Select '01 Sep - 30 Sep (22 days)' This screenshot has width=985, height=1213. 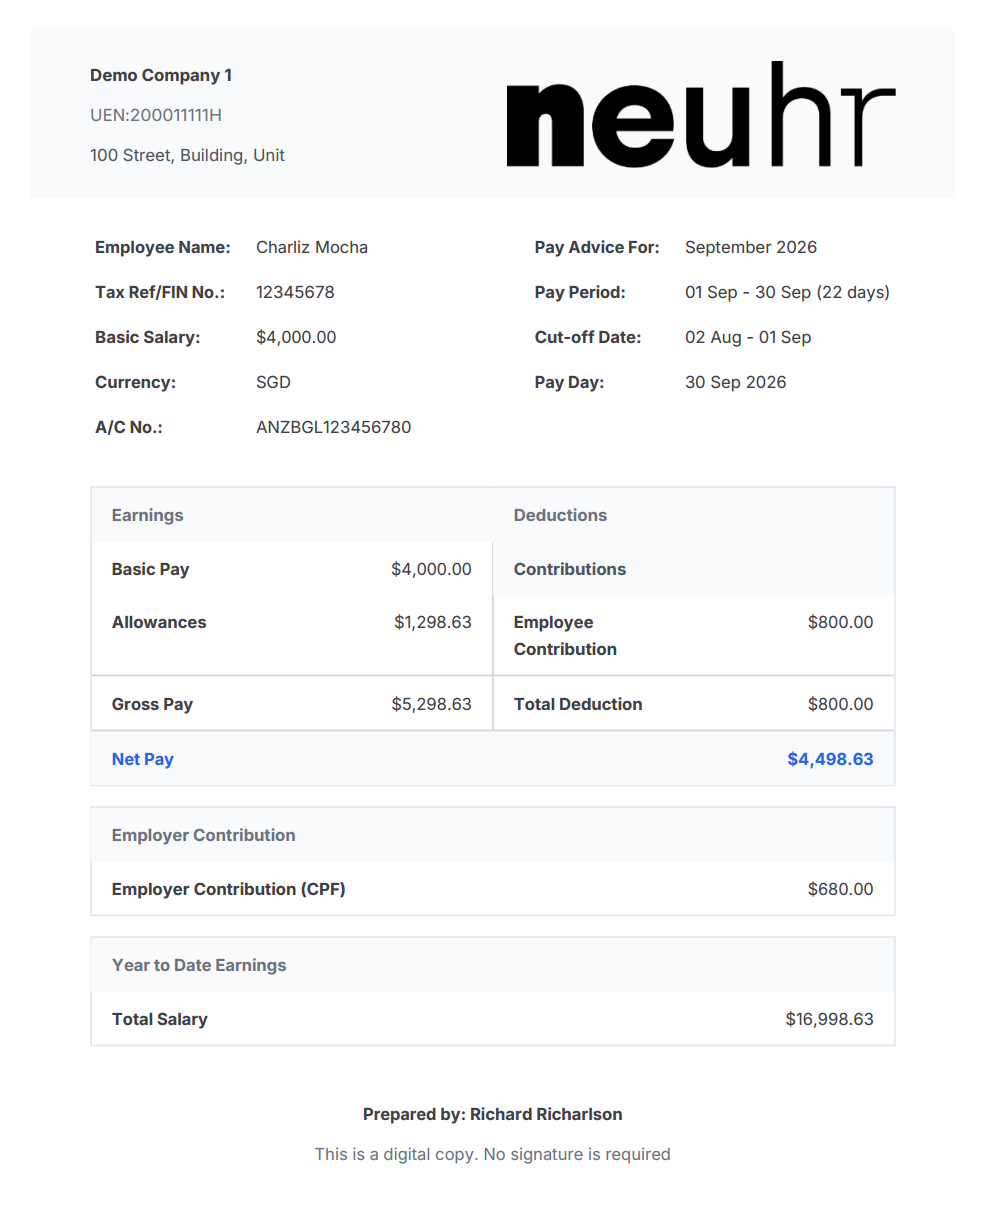pyautogui.click(x=787, y=292)
